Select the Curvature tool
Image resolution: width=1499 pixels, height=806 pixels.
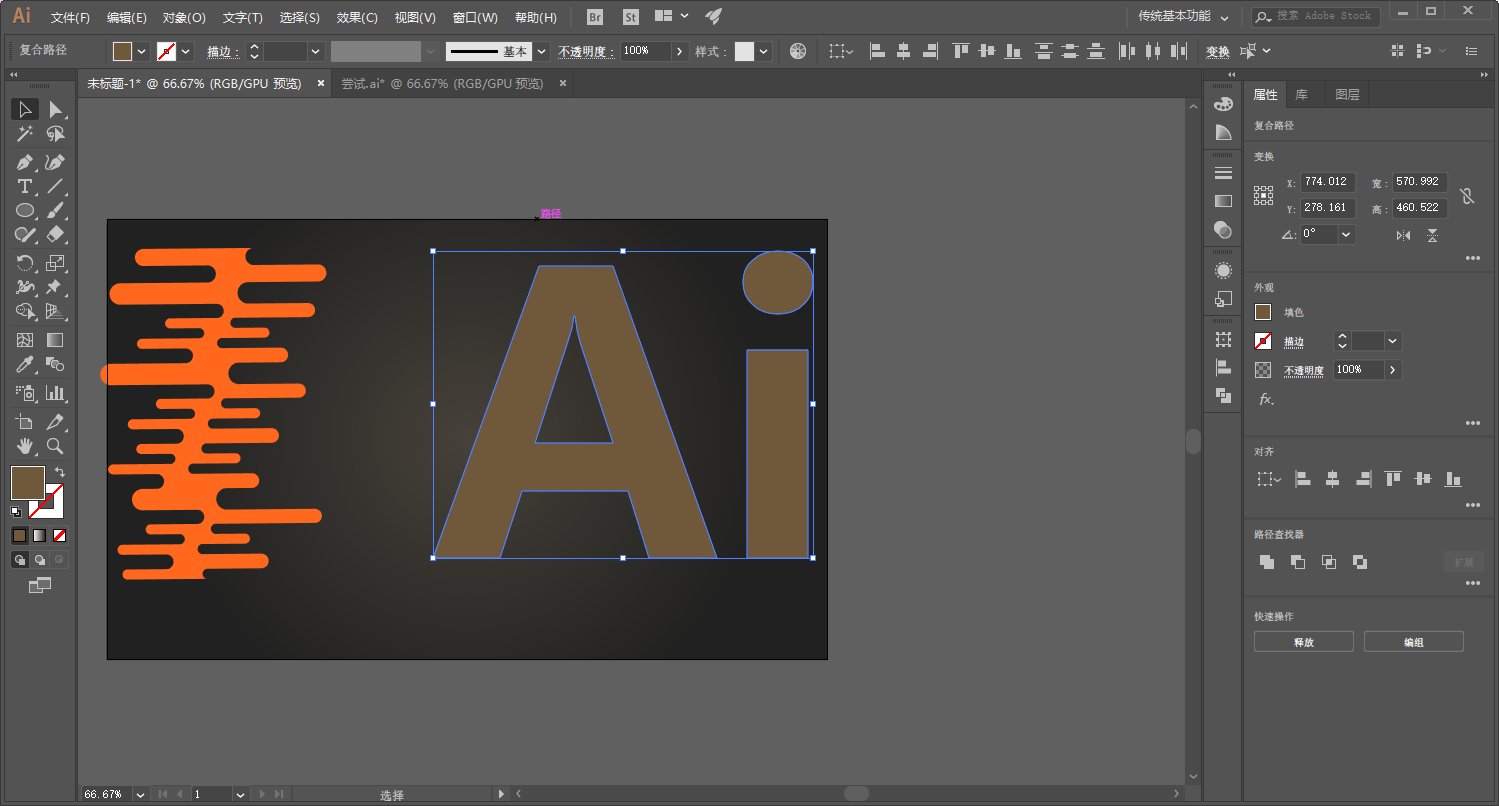[x=55, y=162]
